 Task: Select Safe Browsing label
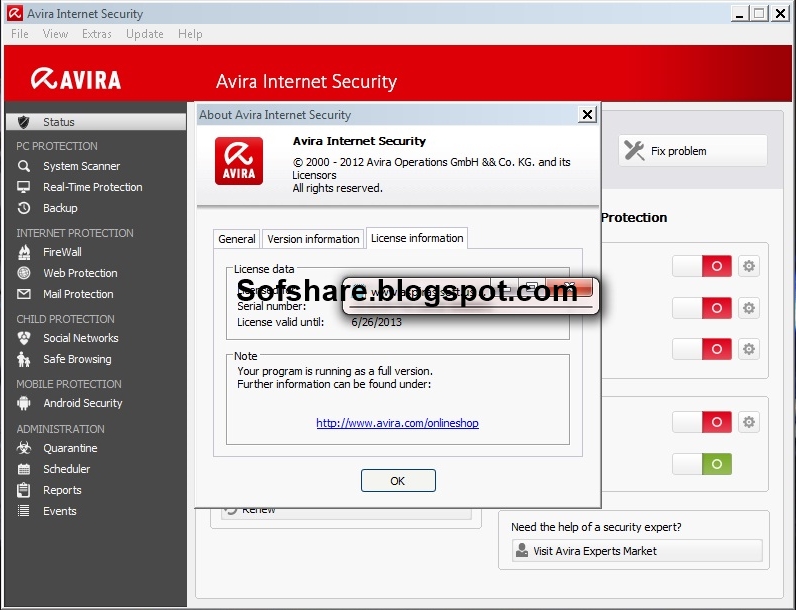77,359
